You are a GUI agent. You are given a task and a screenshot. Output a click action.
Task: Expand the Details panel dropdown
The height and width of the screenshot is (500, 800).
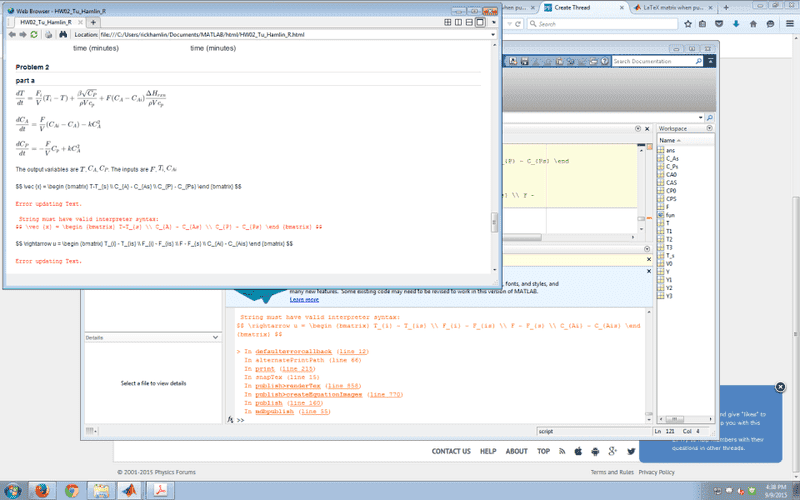[214, 338]
